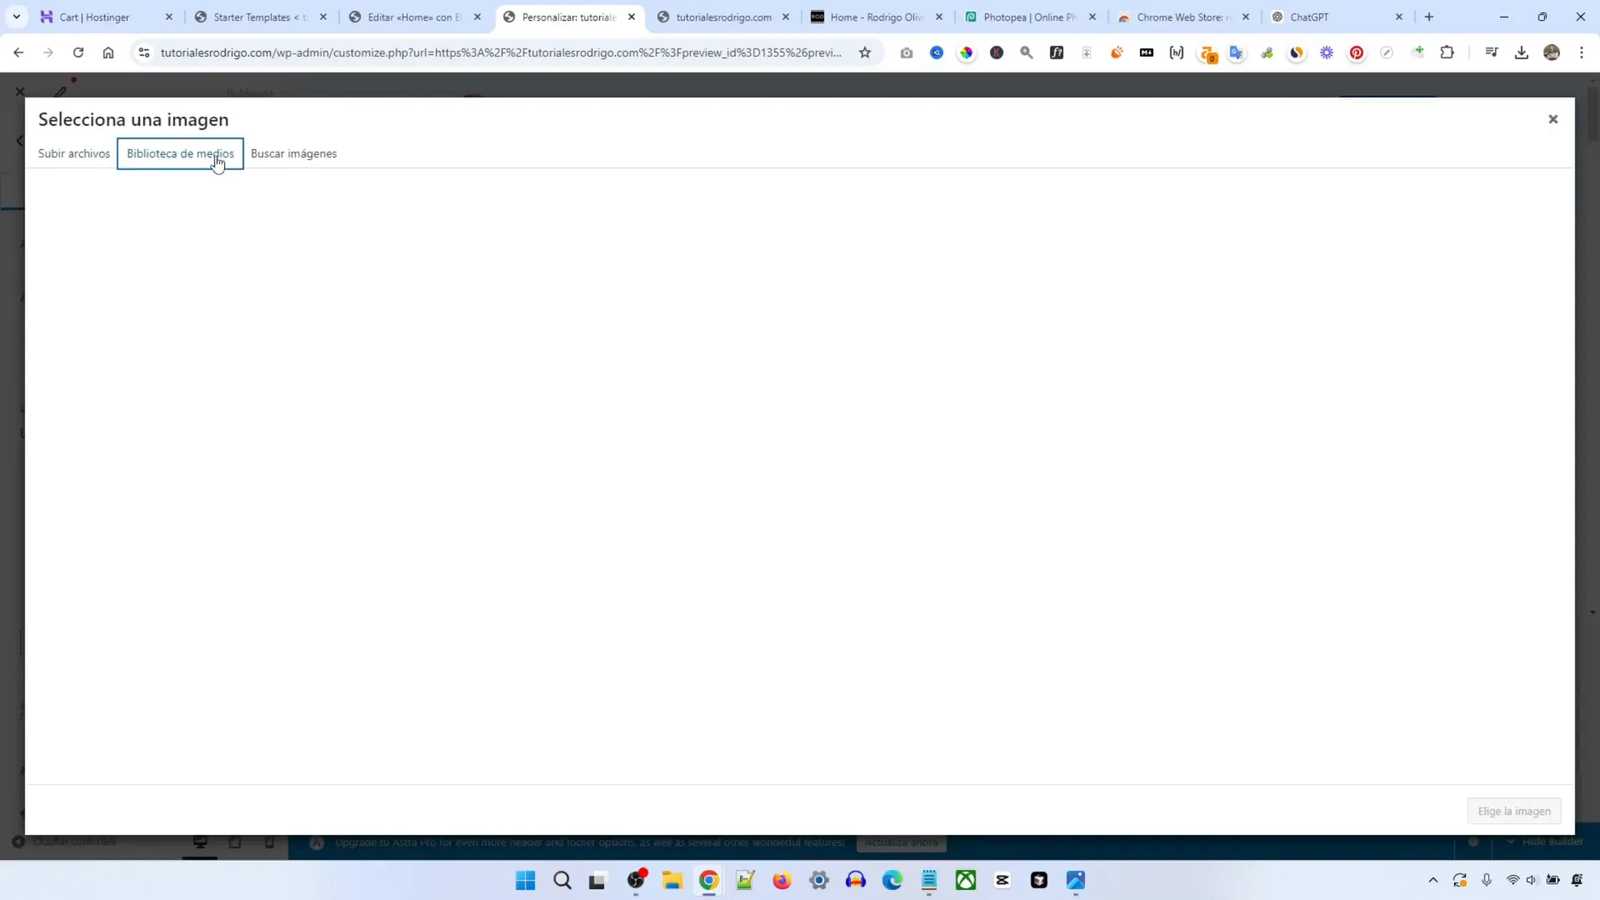Switch to tablet preview mode

click(236, 843)
